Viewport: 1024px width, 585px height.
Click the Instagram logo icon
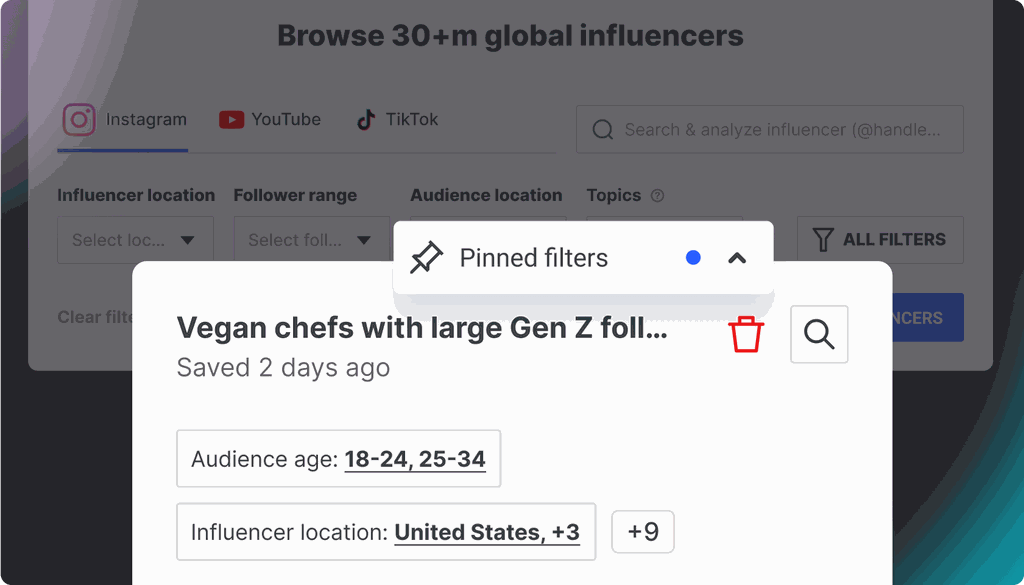click(79, 120)
